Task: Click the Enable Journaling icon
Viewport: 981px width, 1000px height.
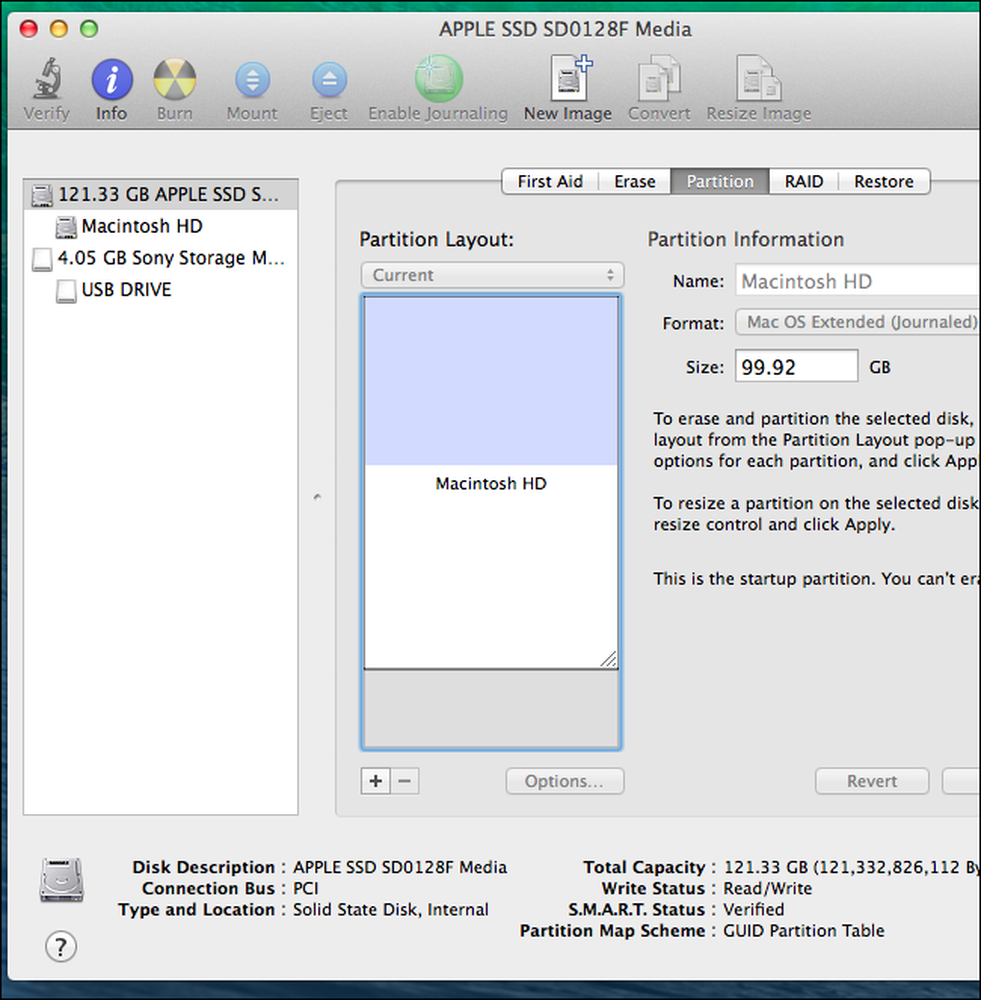Action: pos(438,78)
